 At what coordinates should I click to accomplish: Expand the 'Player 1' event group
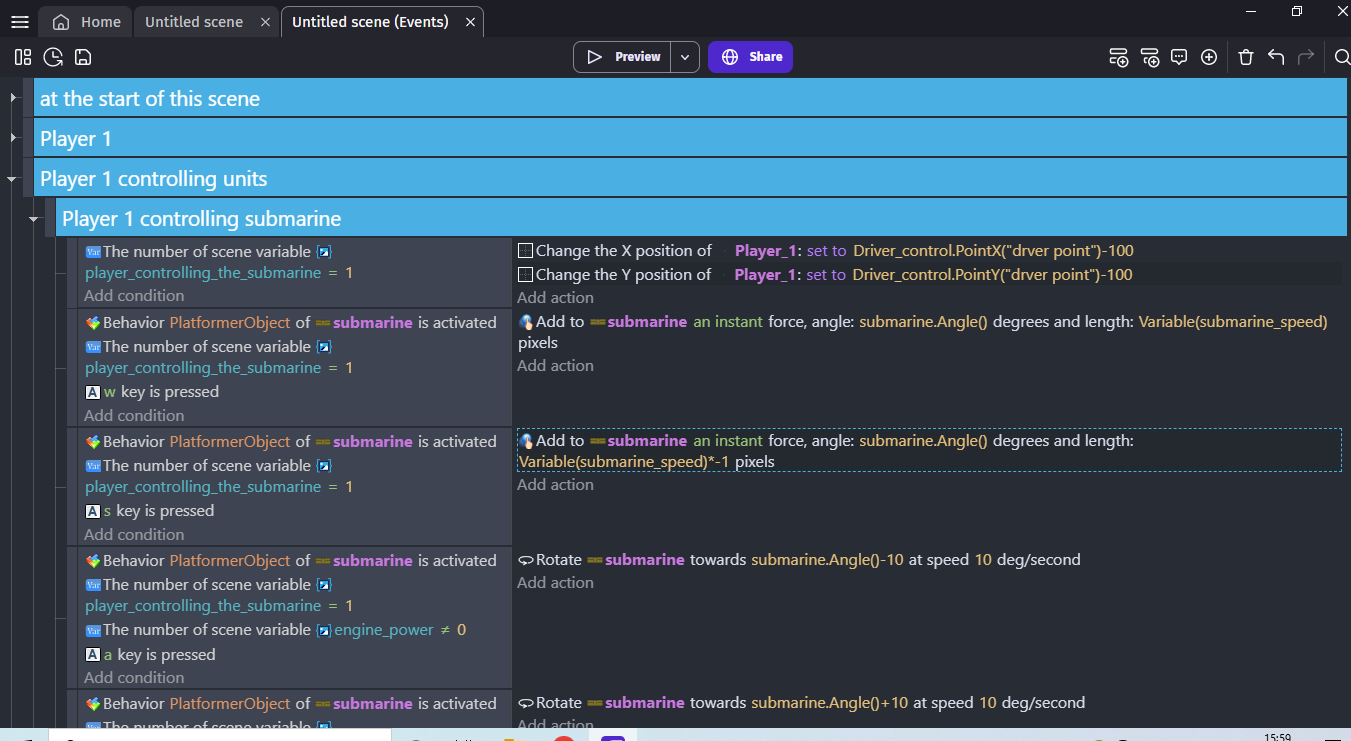tap(13, 138)
